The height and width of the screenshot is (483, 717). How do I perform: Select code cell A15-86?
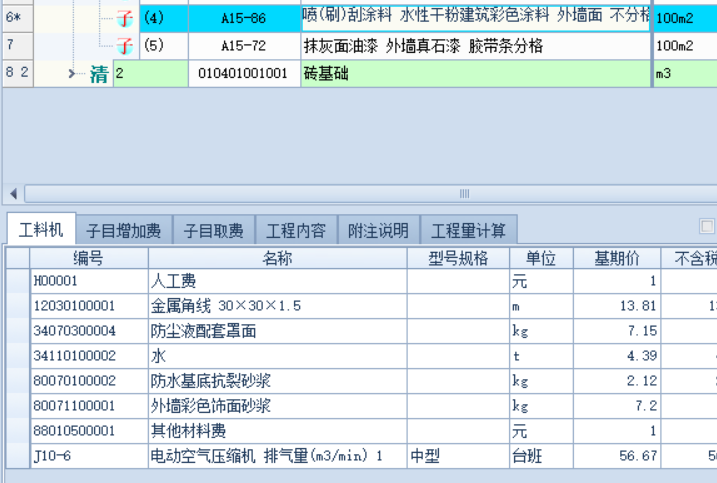click(x=244, y=18)
